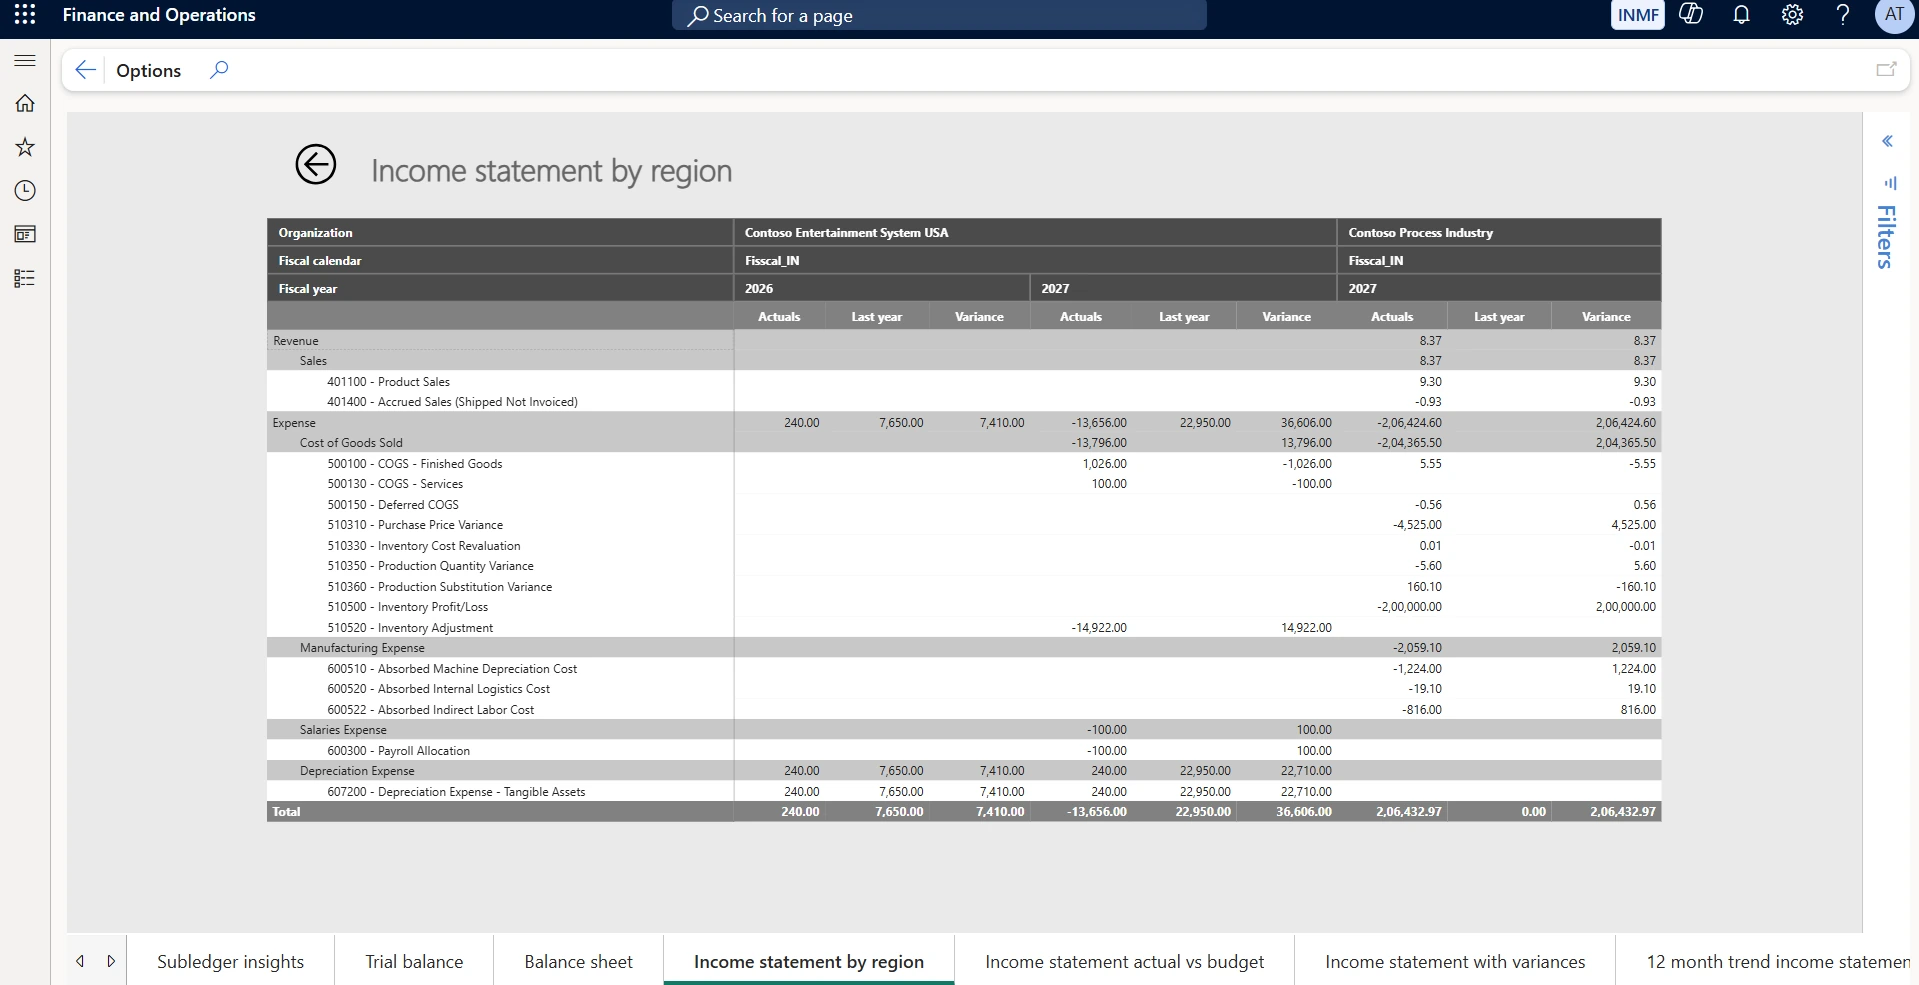The height and width of the screenshot is (985, 1919).
Task: Open Workspaces icon in the sidebar
Action: pos(25,234)
